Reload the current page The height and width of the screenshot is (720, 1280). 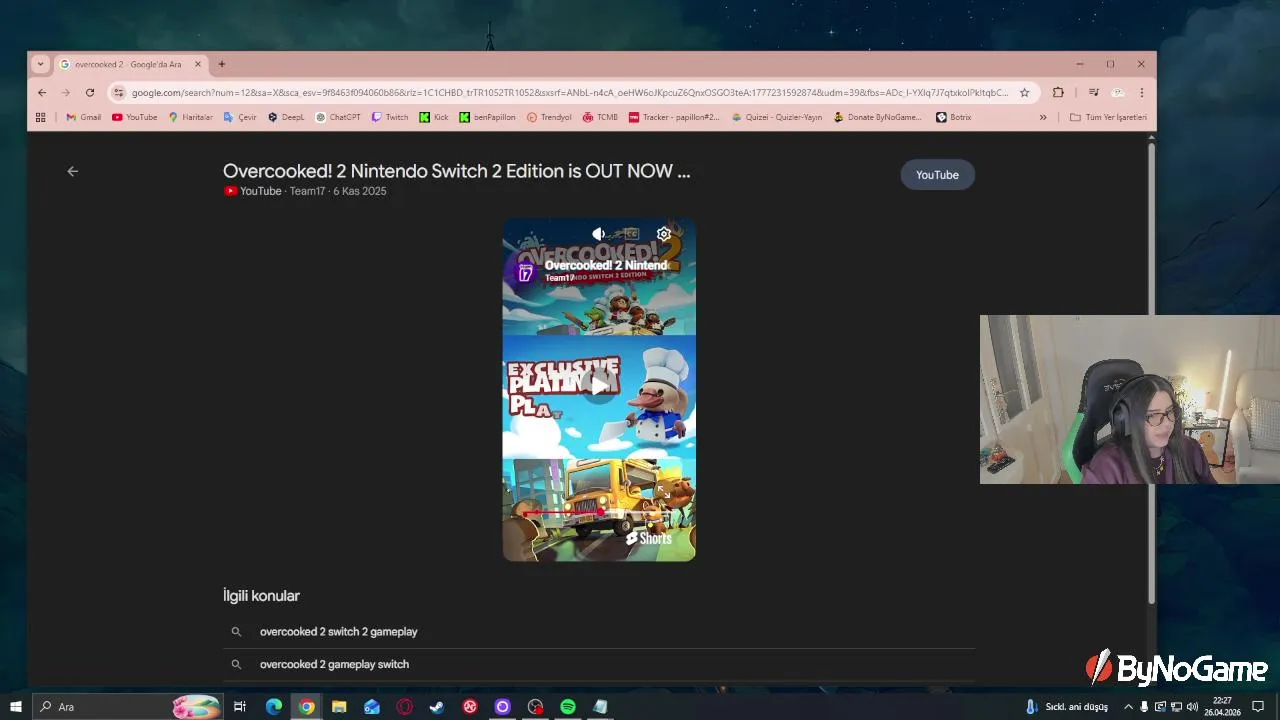click(x=90, y=93)
